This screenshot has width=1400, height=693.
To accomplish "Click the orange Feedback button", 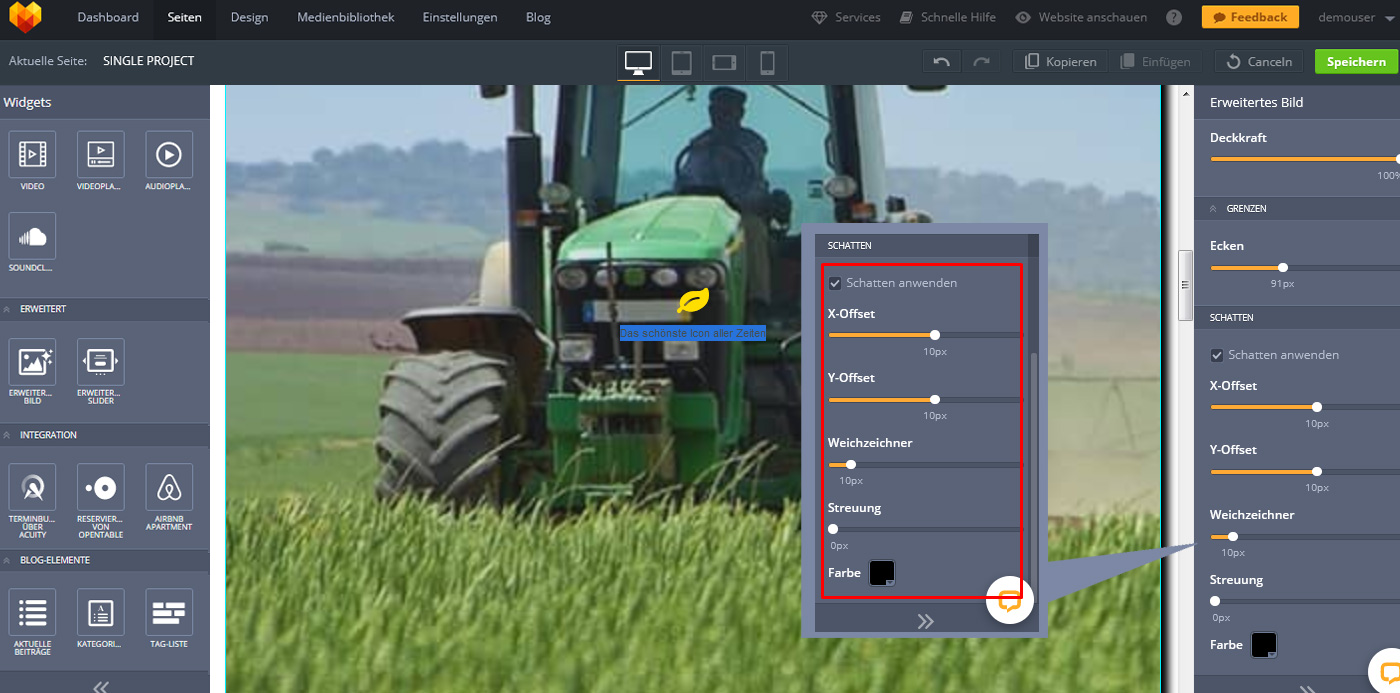I will point(1249,17).
